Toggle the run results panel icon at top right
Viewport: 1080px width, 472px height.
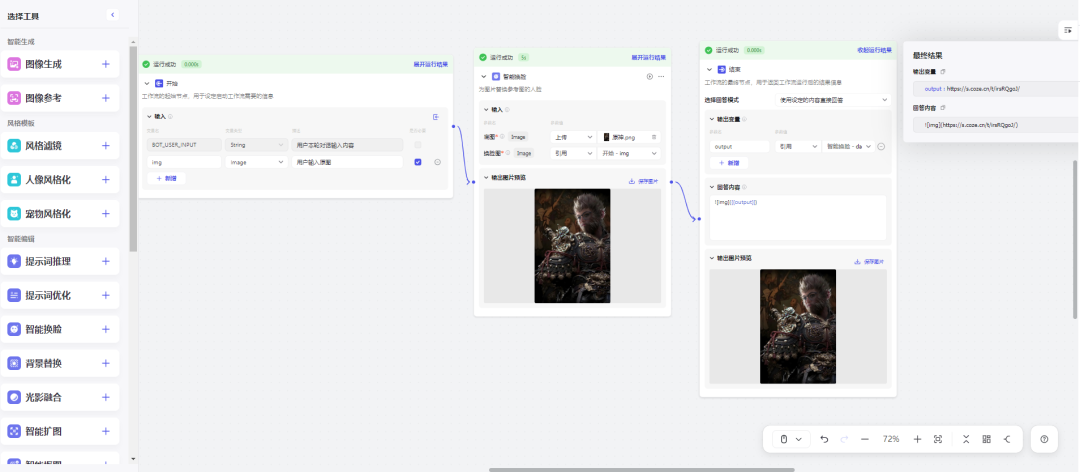pyautogui.click(x=1068, y=30)
